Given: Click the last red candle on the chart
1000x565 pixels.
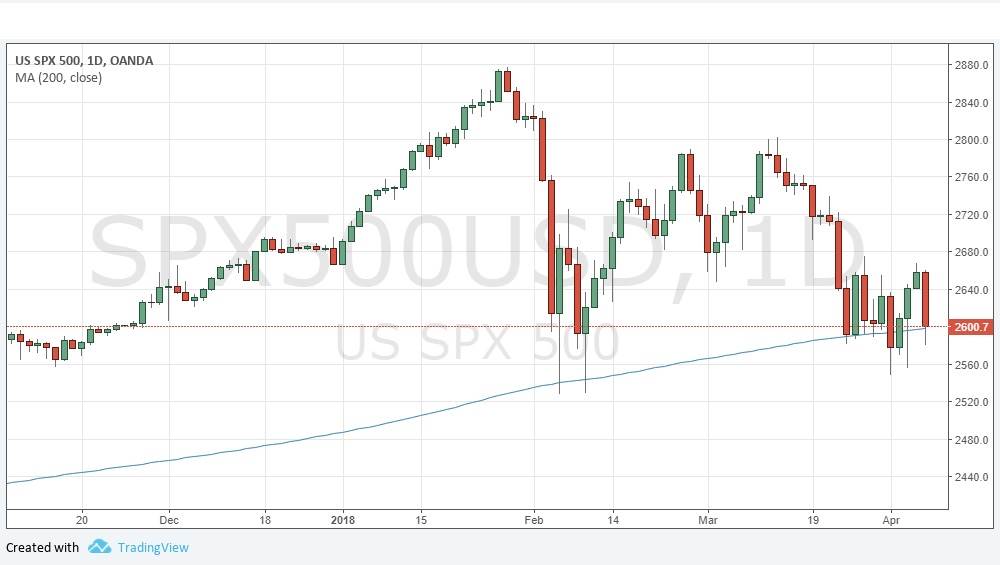Looking at the screenshot, I should pos(925,298).
